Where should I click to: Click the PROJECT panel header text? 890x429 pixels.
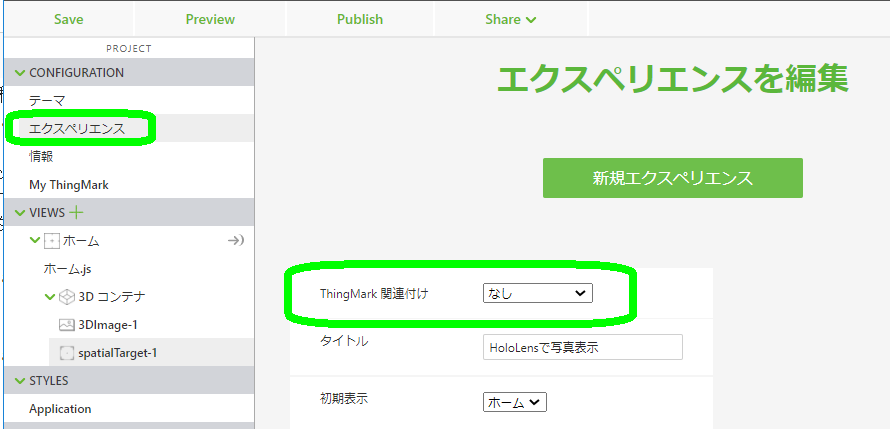point(129,49)
